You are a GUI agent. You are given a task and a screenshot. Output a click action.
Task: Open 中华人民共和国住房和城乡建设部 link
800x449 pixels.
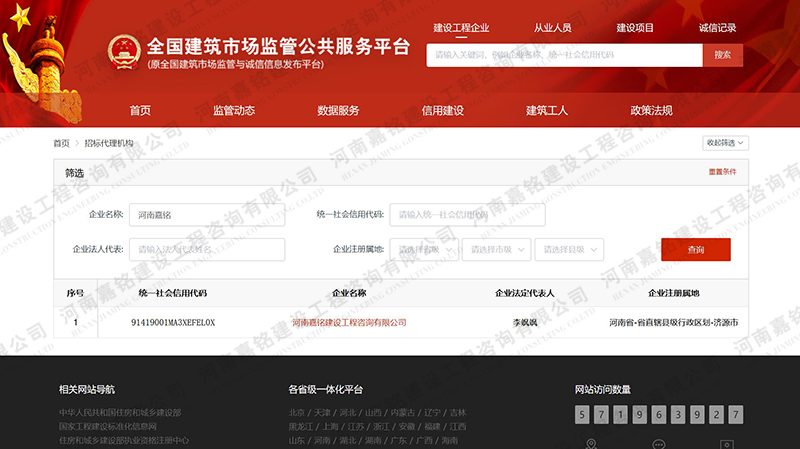tap(120, 412)
